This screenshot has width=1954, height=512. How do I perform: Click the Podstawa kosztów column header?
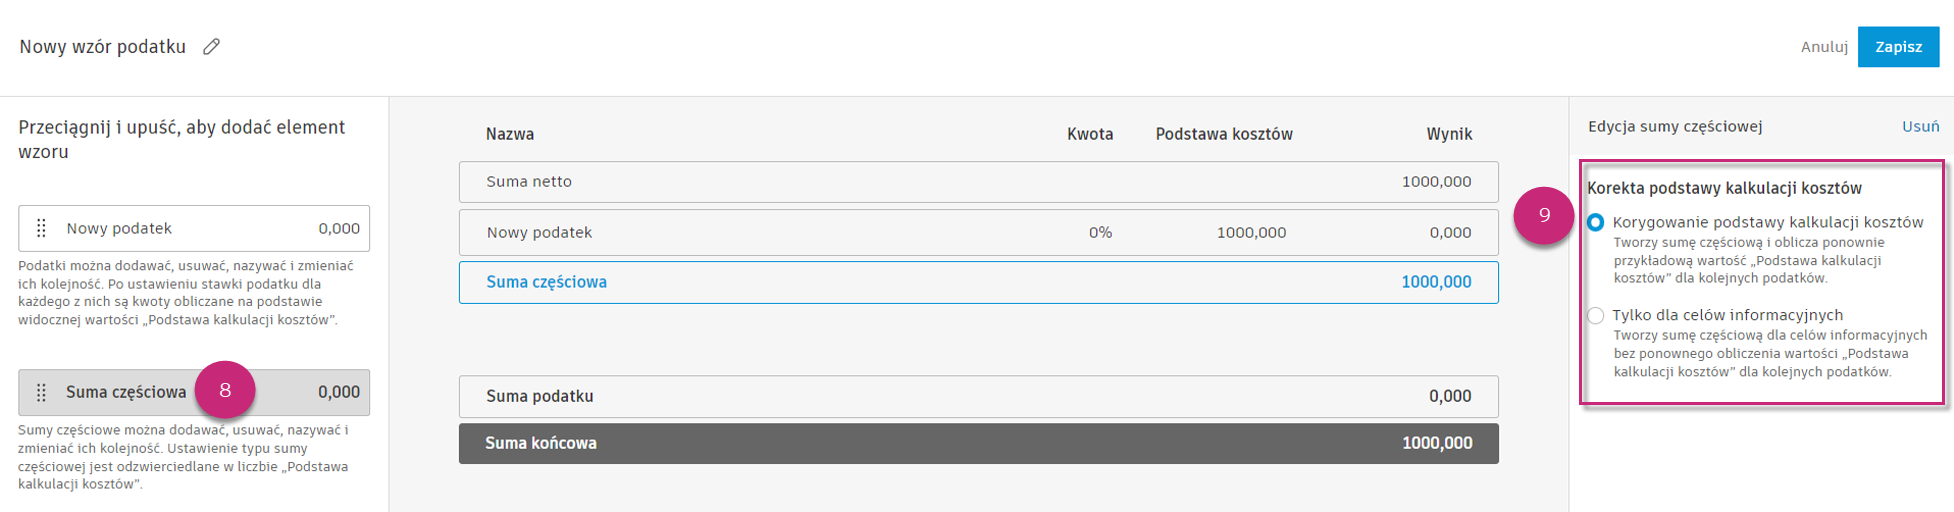(x=1224, y=134)
